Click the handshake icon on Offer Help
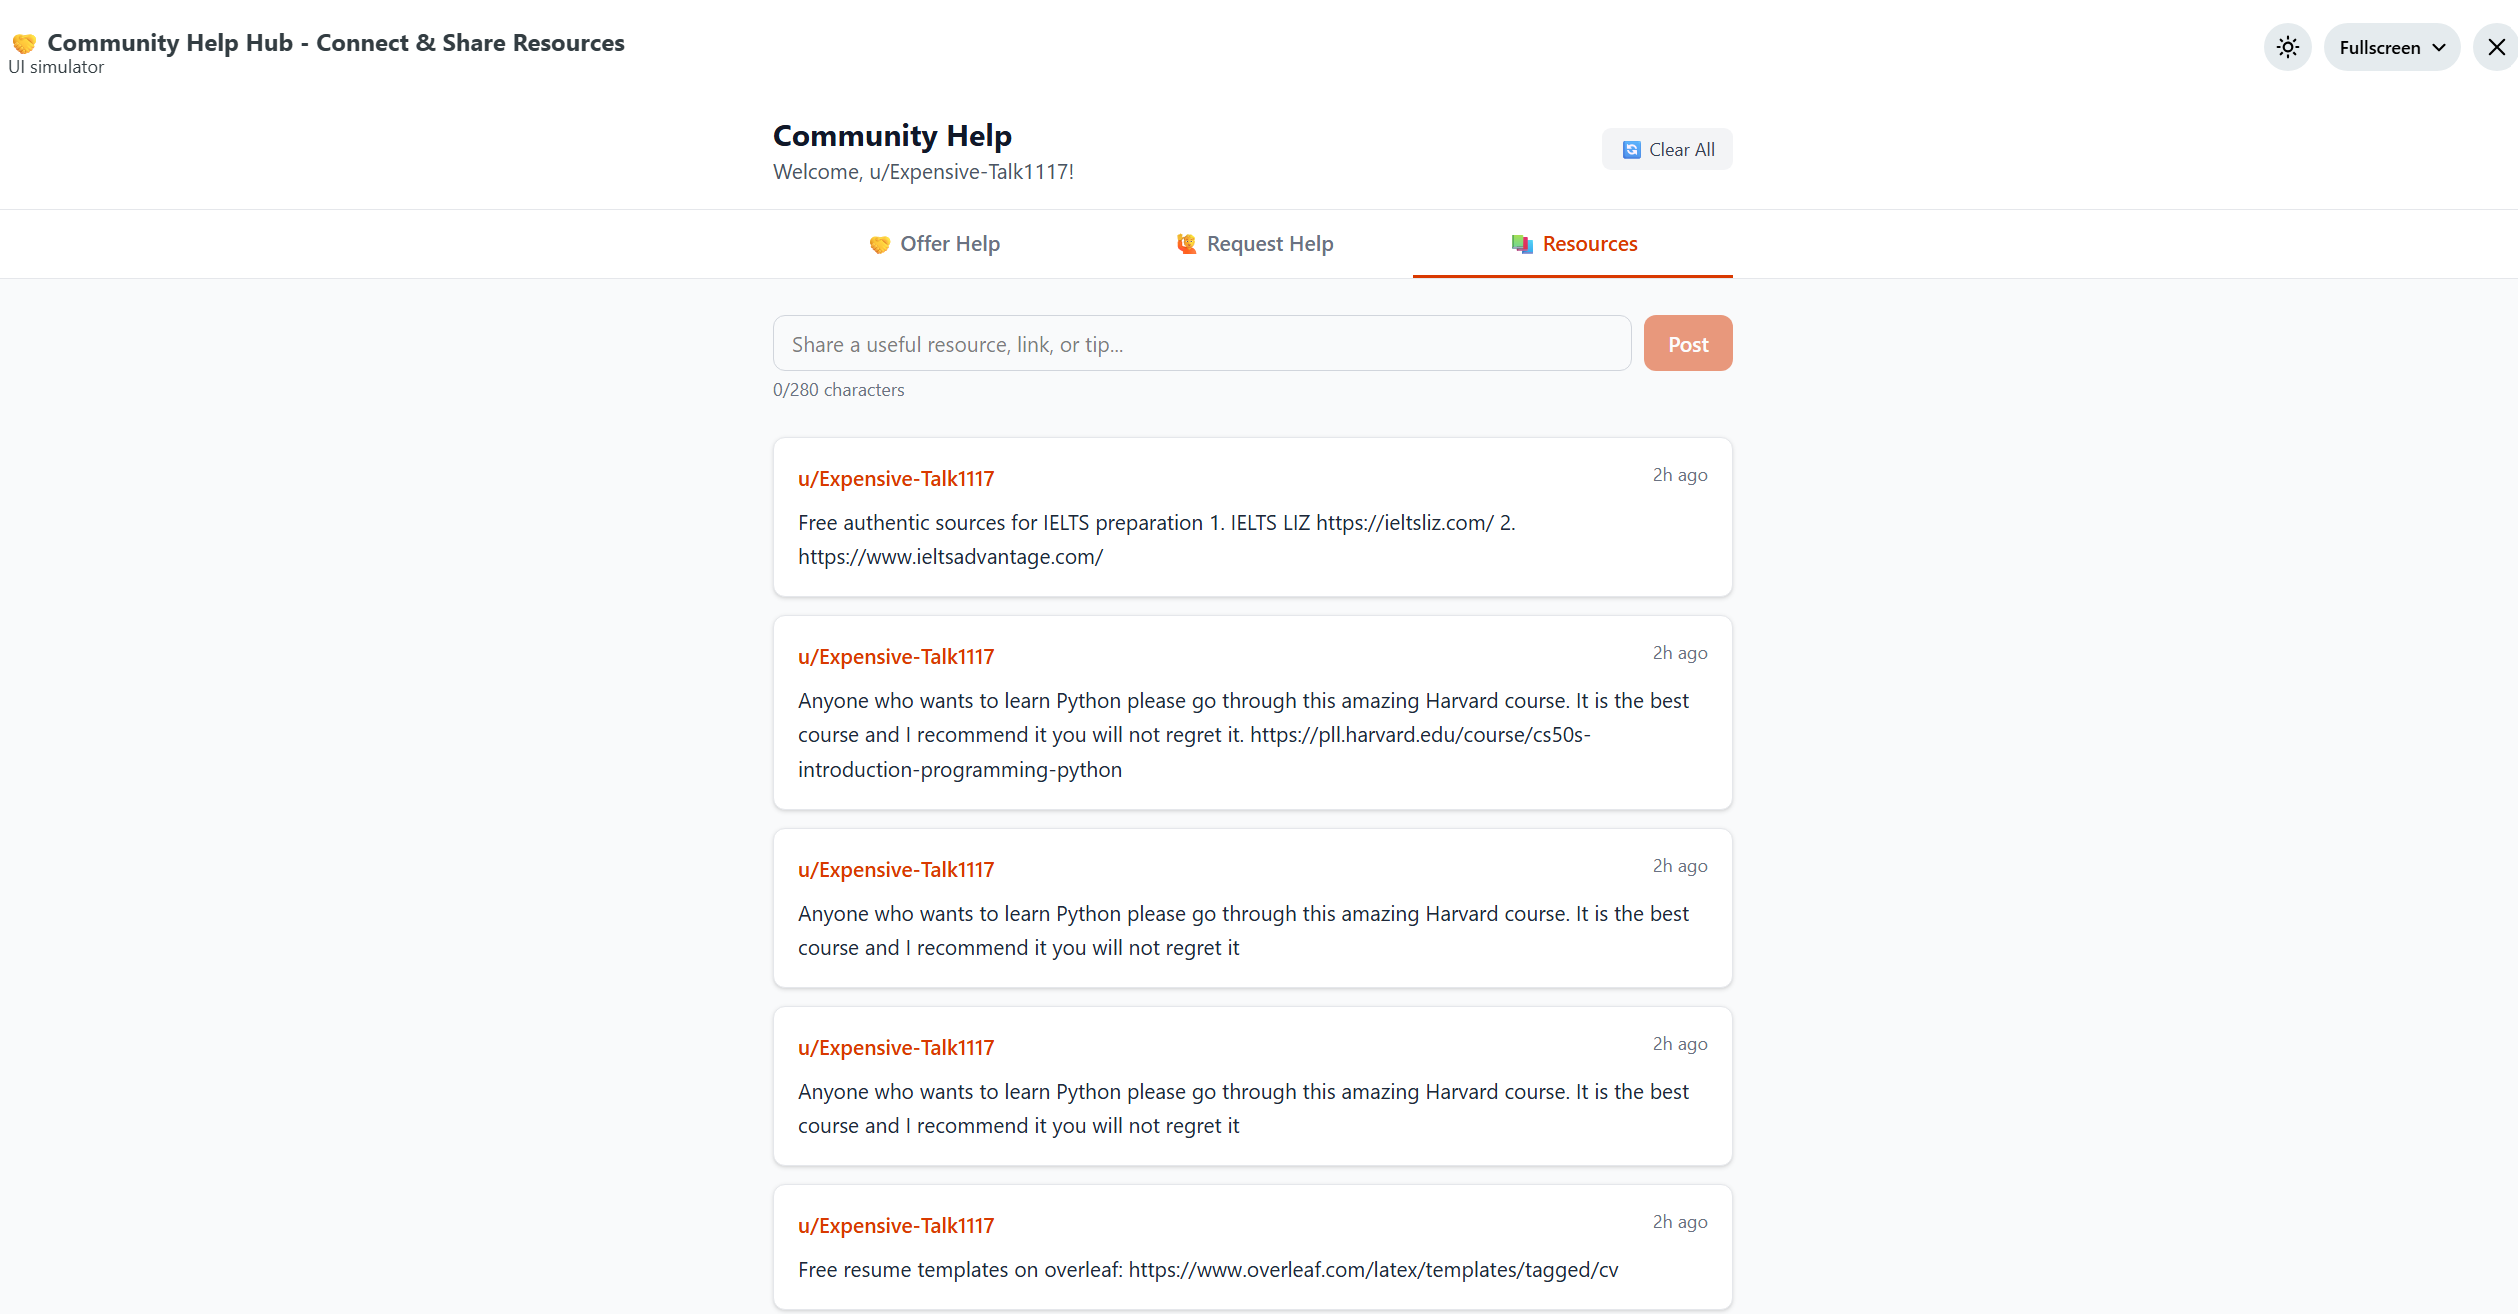The image size is (2518, 1314). point(879,244)
